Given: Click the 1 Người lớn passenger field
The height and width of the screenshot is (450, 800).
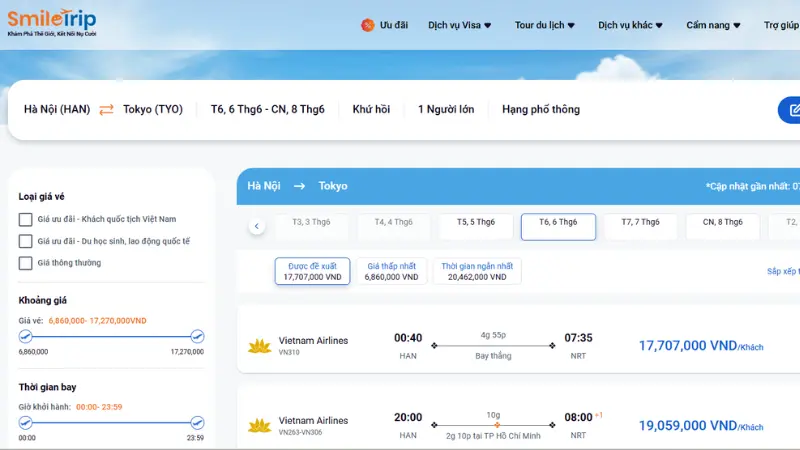Looking at the screenshot, I should point(446,110).
